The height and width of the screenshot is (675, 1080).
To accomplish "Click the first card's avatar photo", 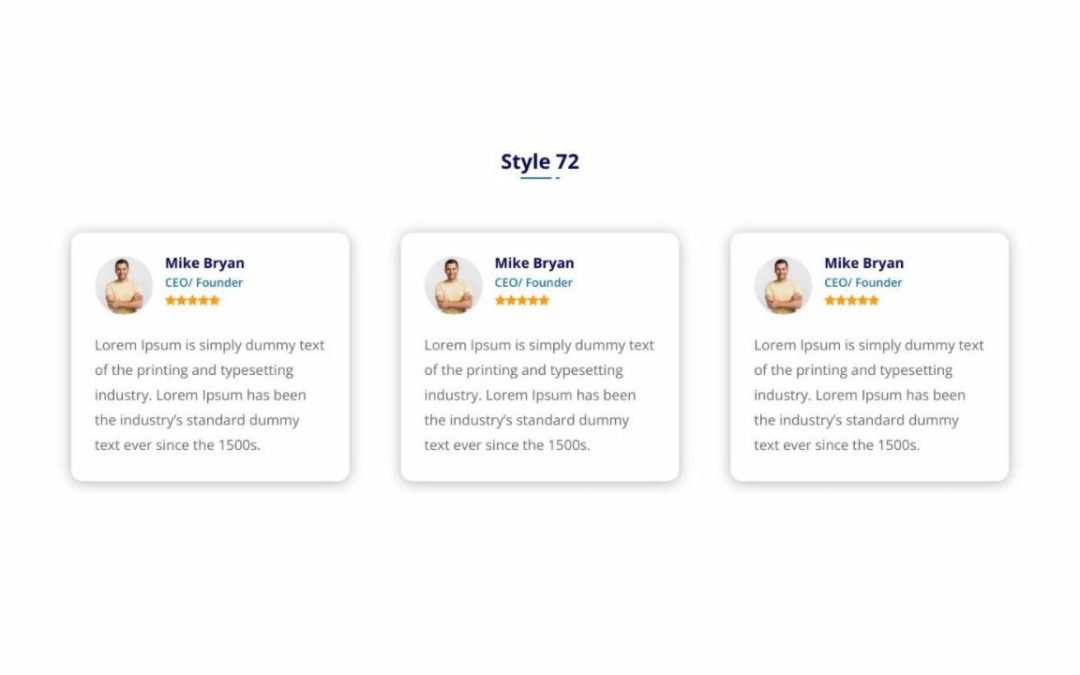I will [x=123, y=285].
